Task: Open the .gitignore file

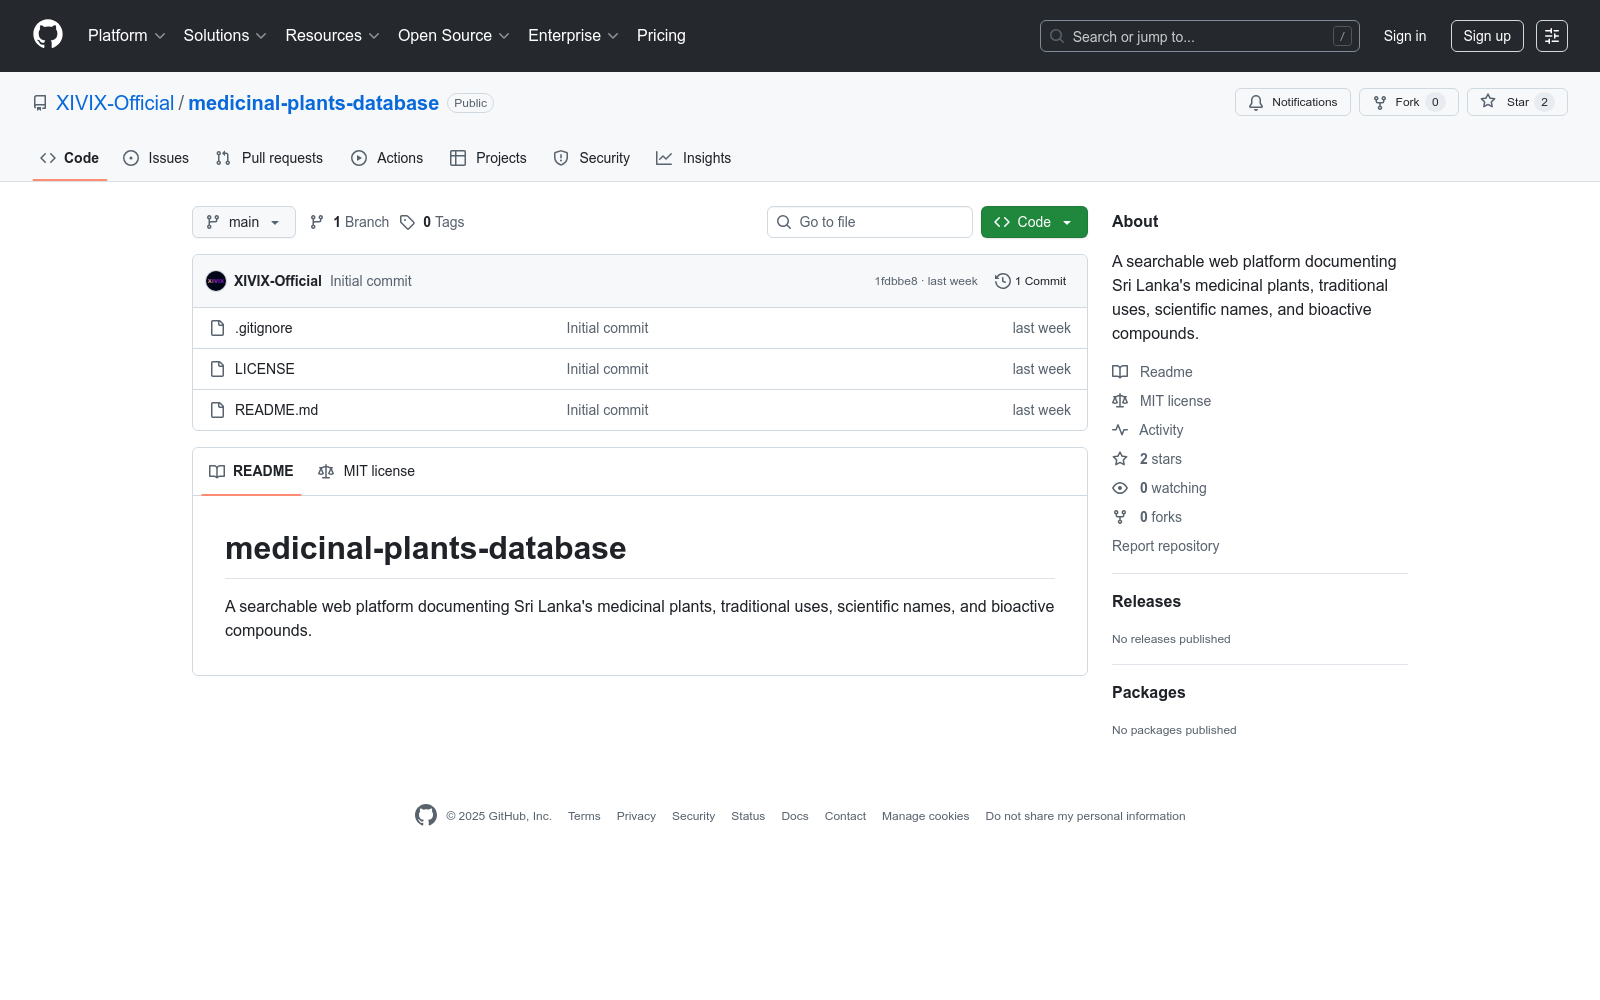Action: click(x=264, y=328)
